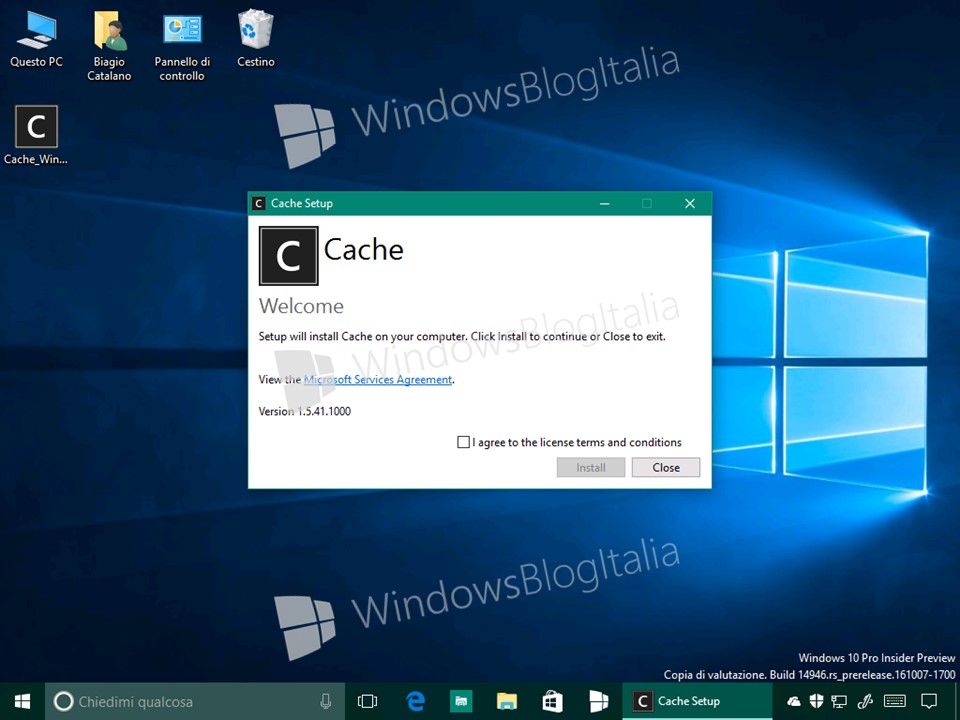This screenshot has height=720, width=960.
Task: Launch Microsoft Edge from the taskbar
Action: click(x=415, y=702)
